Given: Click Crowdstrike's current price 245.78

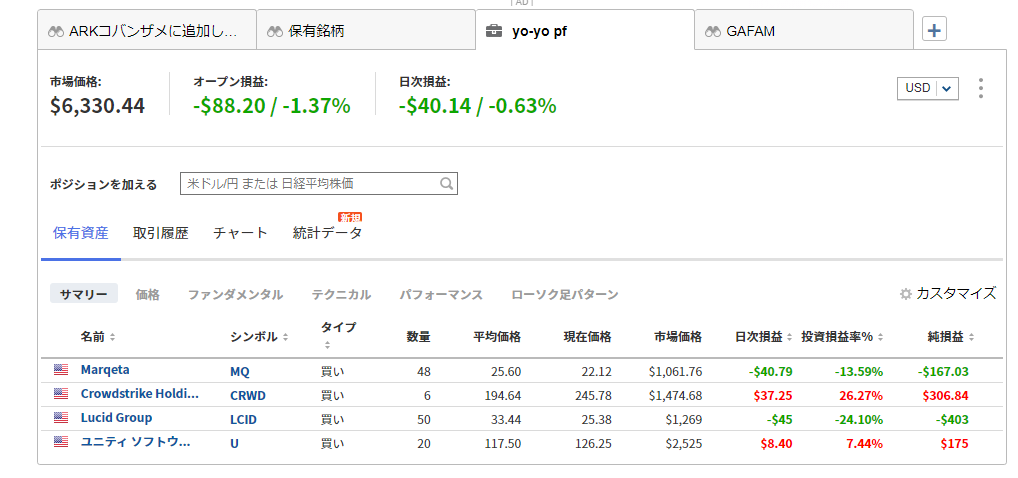Looking at the screenshot, I should click(593, 396).
